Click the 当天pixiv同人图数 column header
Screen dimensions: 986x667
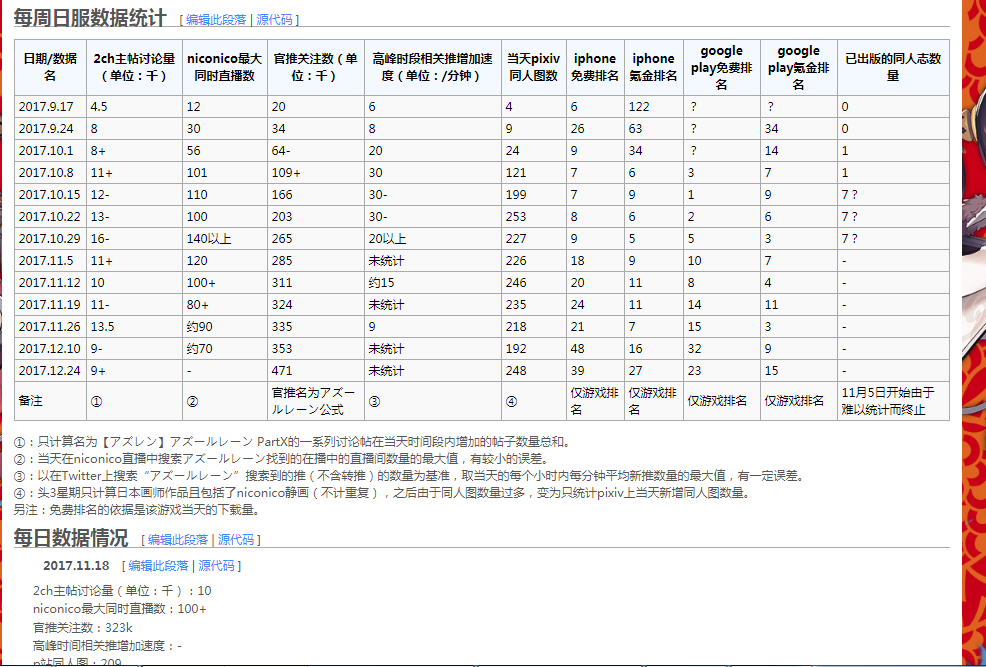pos(533,67)
